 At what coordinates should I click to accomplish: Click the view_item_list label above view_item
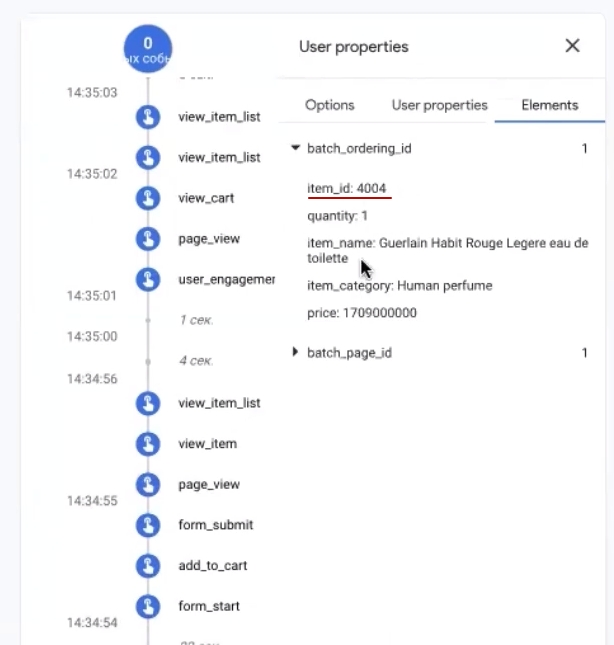[x=219, y=403]
